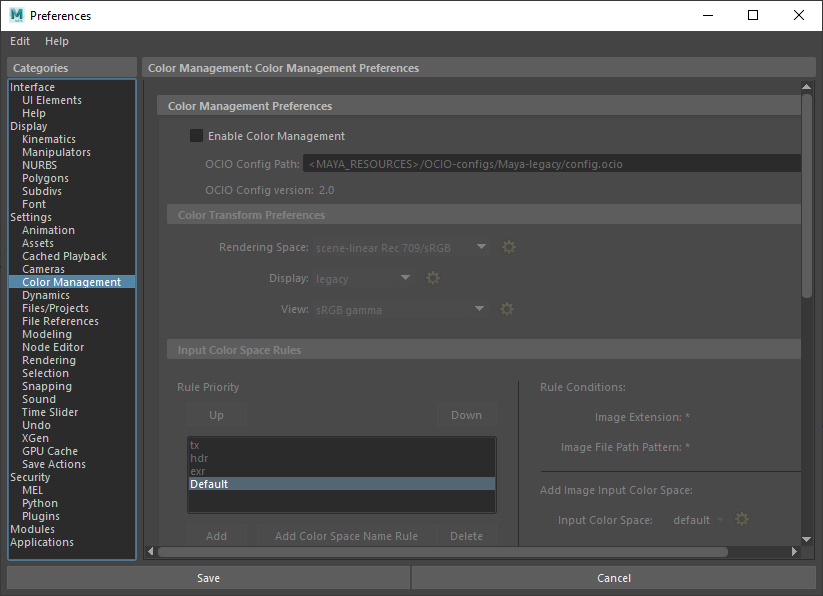Click the scroll up arrow
Viewport: 823px width, 596px height.
pyautogui.click(x=807, y=86)
